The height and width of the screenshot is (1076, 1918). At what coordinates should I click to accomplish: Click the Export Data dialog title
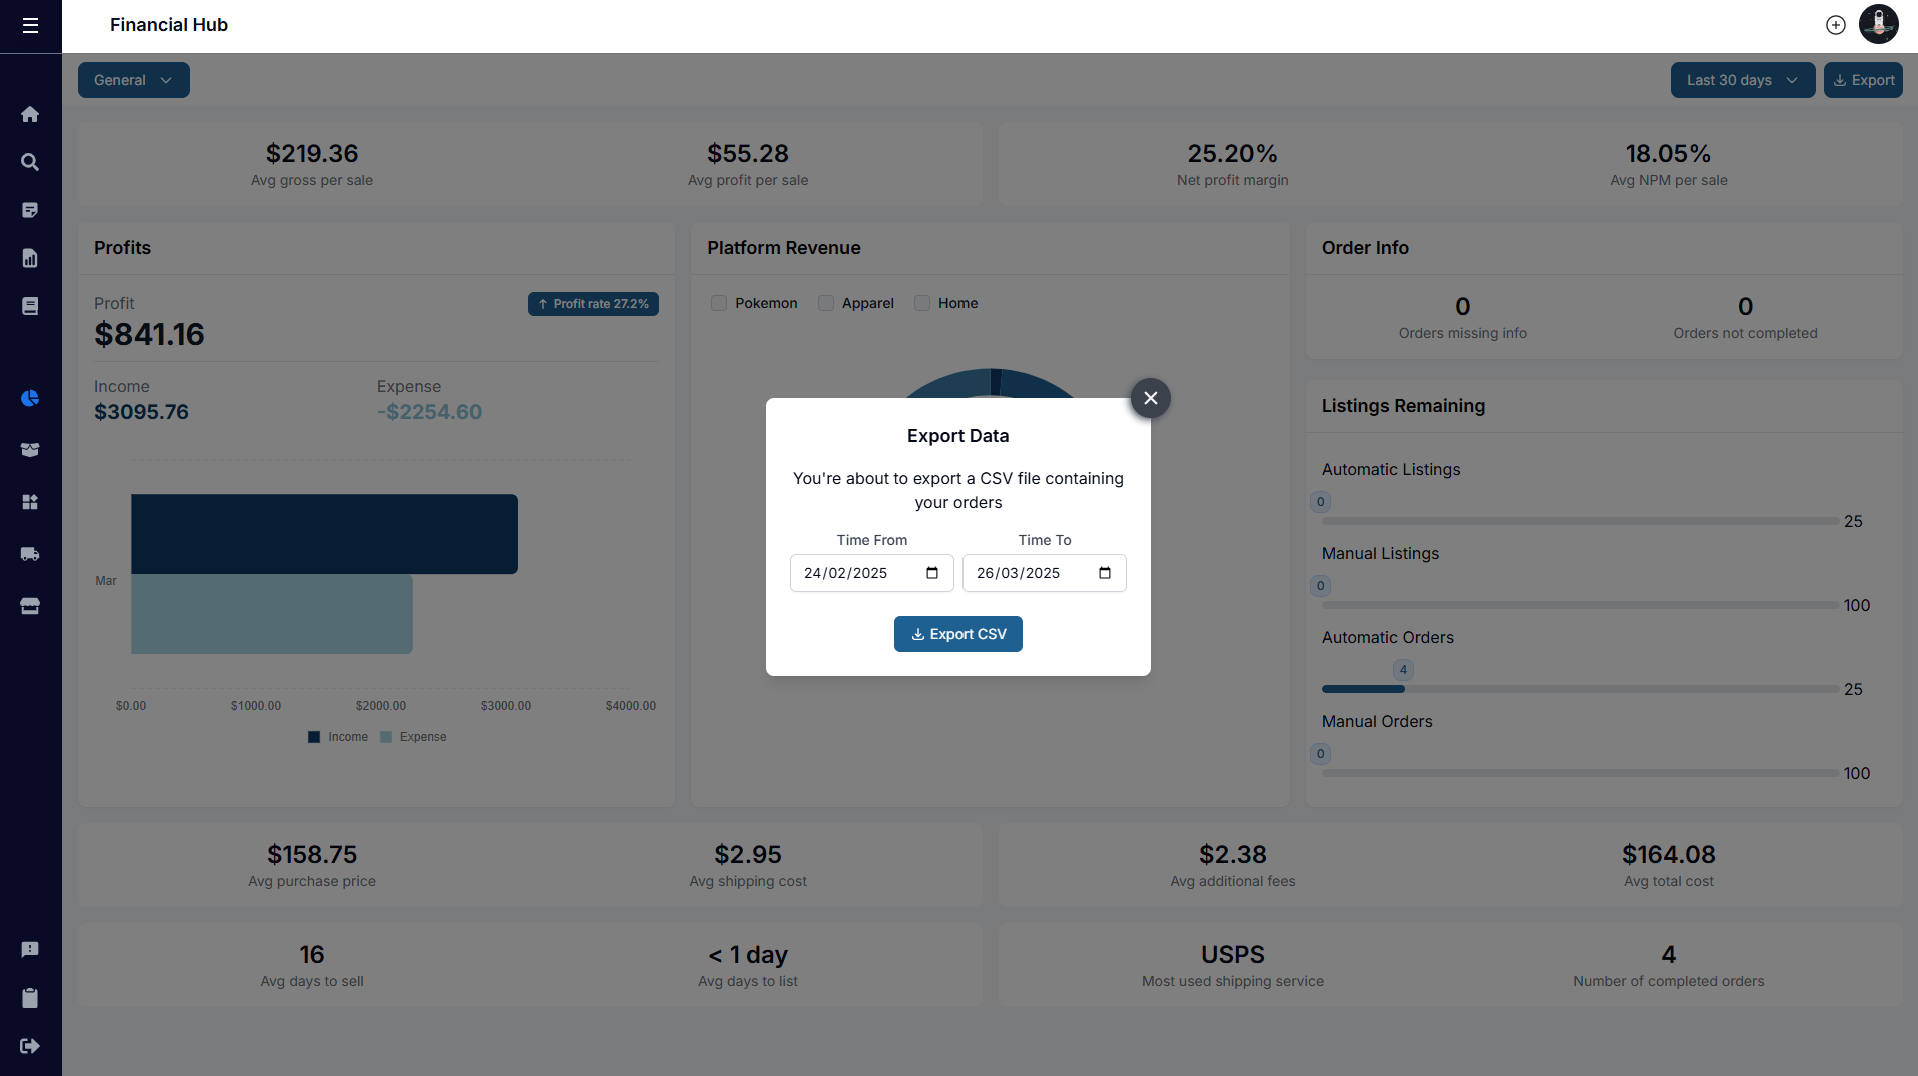pos(958,436)
